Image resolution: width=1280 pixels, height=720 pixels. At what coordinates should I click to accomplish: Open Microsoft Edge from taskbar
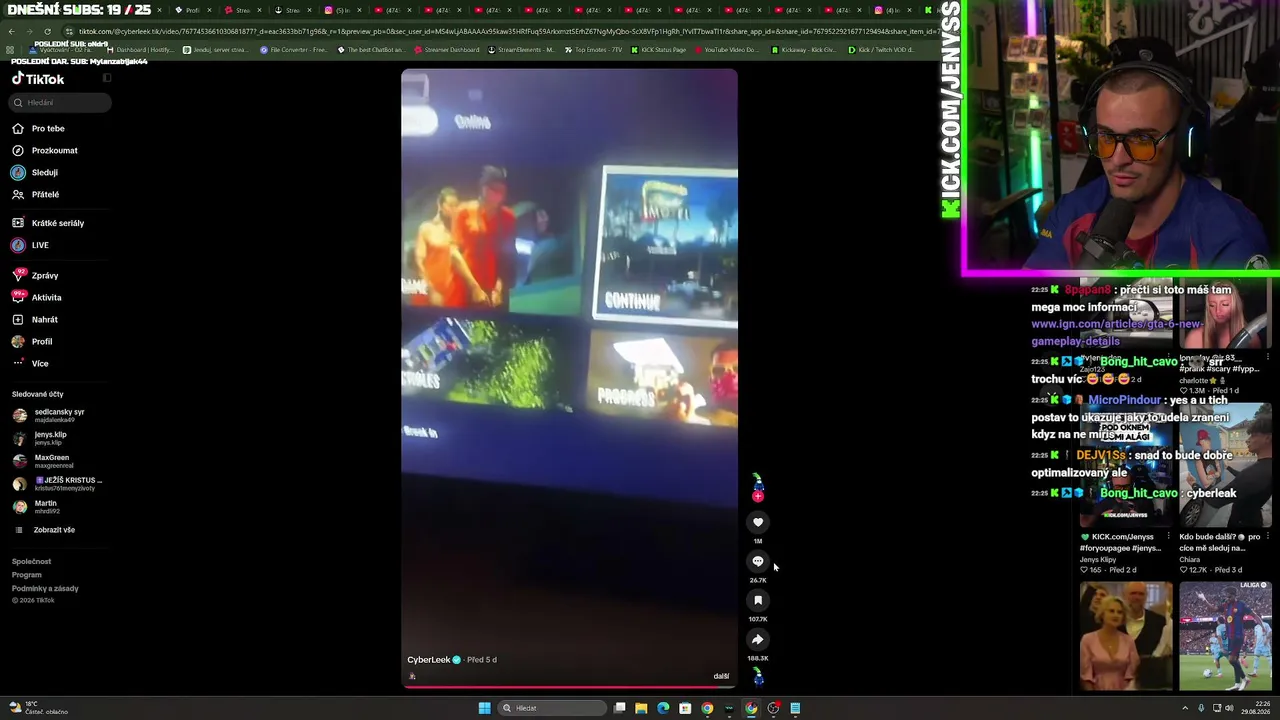663,708
